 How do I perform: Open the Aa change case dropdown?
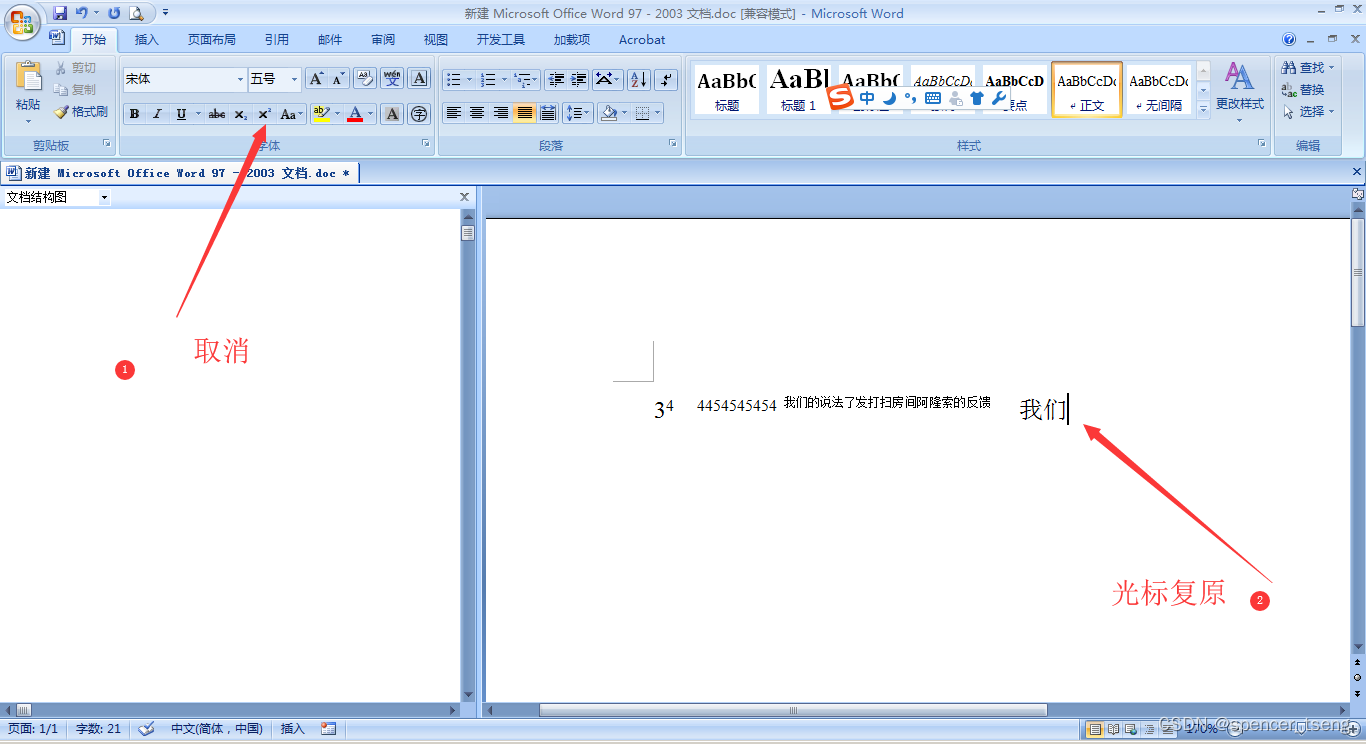pos(292,114)
